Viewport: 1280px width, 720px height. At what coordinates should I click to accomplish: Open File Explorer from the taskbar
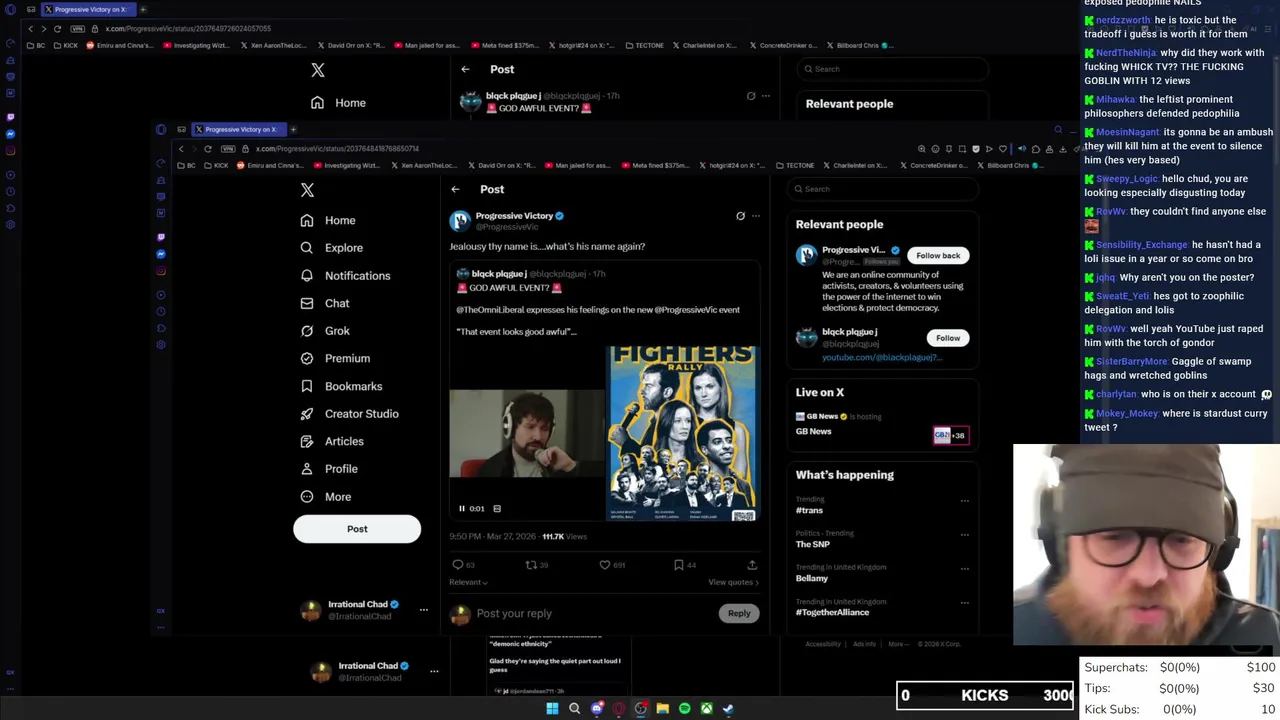click(x=662, y=709)
